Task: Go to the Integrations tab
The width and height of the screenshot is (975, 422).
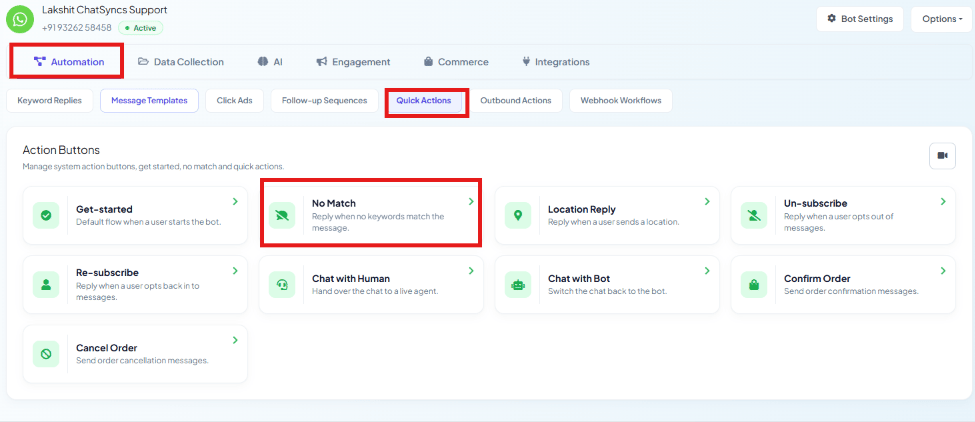Action: click(556, 62)
